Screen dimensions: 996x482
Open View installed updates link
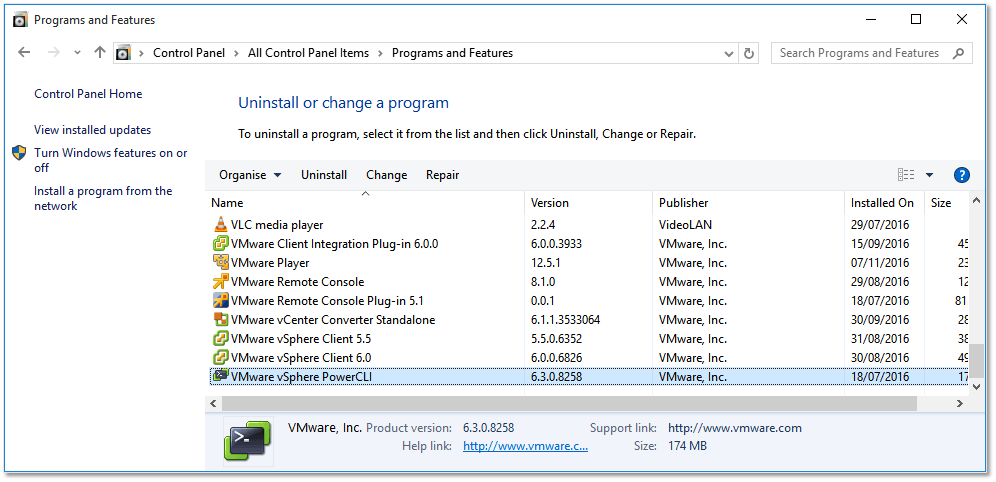click(x=93, y=130)
